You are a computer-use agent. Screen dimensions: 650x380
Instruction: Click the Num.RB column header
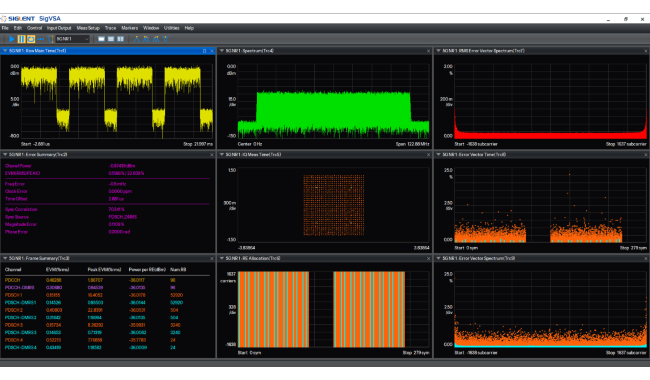(x=178, y=270)
